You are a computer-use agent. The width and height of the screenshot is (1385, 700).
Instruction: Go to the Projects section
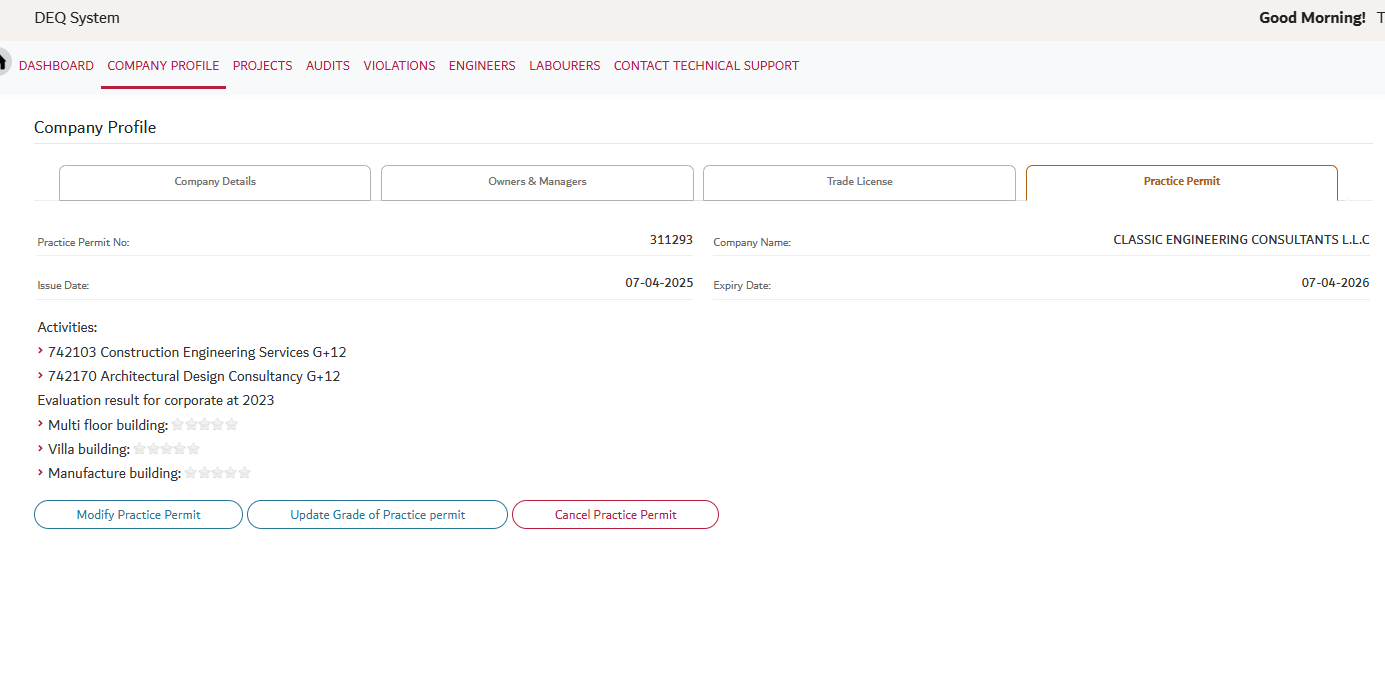tap(262, 66)
